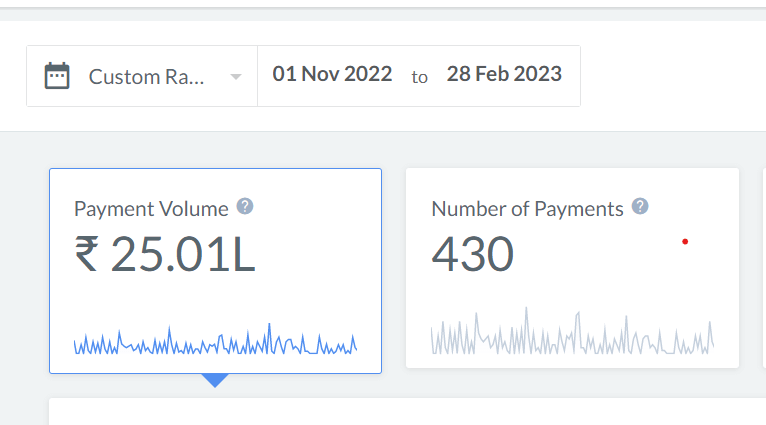Screen dimensions: 766x425
Task: Click the small red dot indicator
Action: click(x=685, y=241)
